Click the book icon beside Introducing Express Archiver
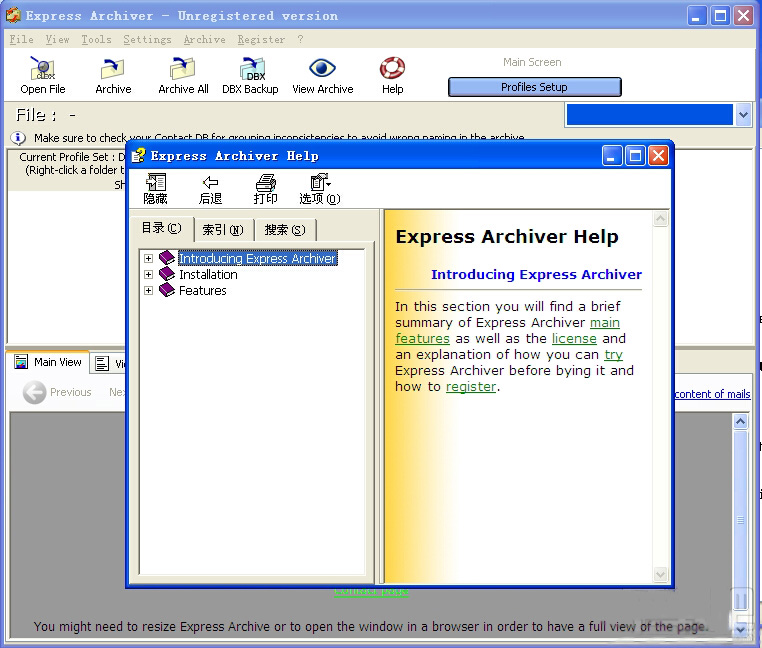The width and height of the screenshot is (762, 648). click(167, 258)
